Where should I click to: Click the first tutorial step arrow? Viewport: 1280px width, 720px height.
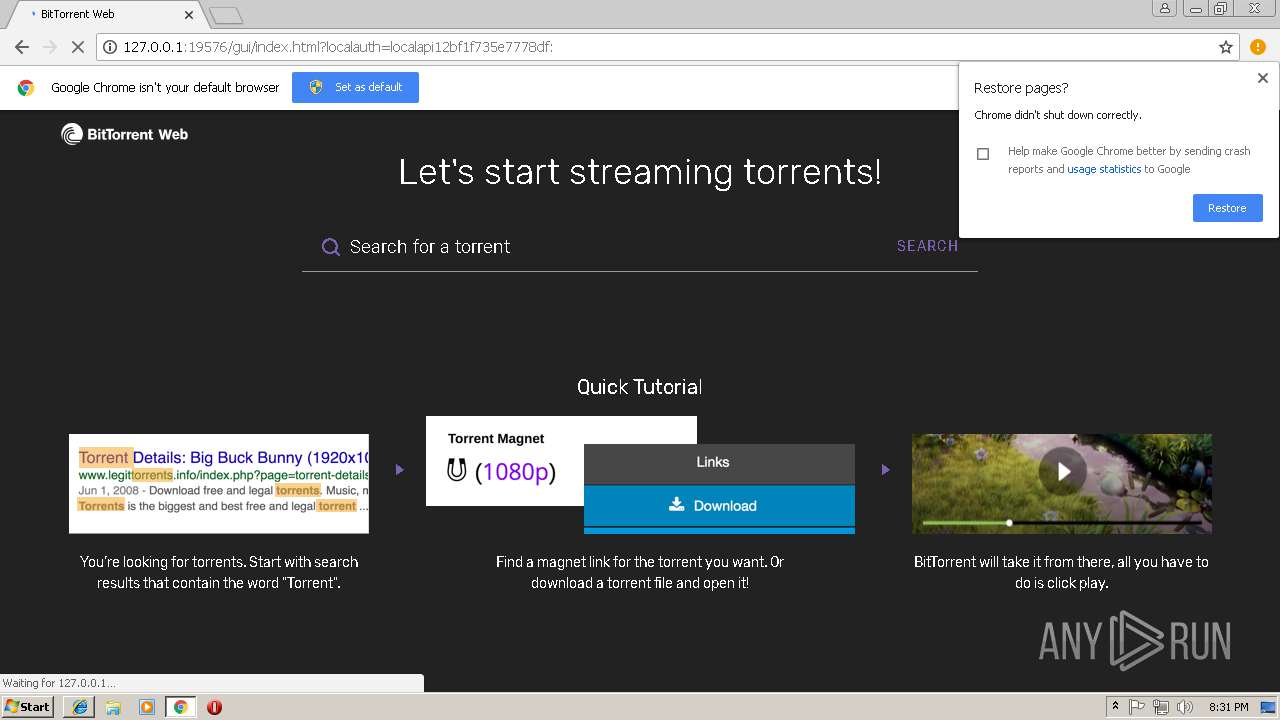click(x=399, y=469)
